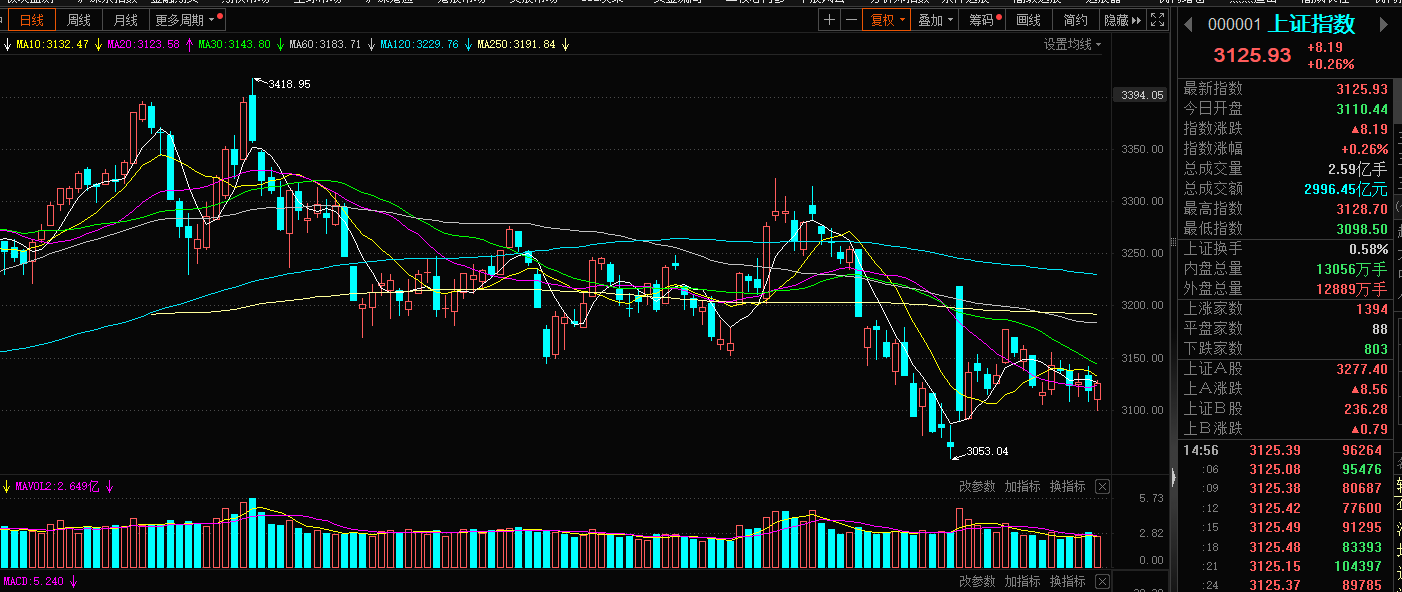Click 总成交额 value 2996.45亿元
1402x592 pixels.
coord(1346,189)
